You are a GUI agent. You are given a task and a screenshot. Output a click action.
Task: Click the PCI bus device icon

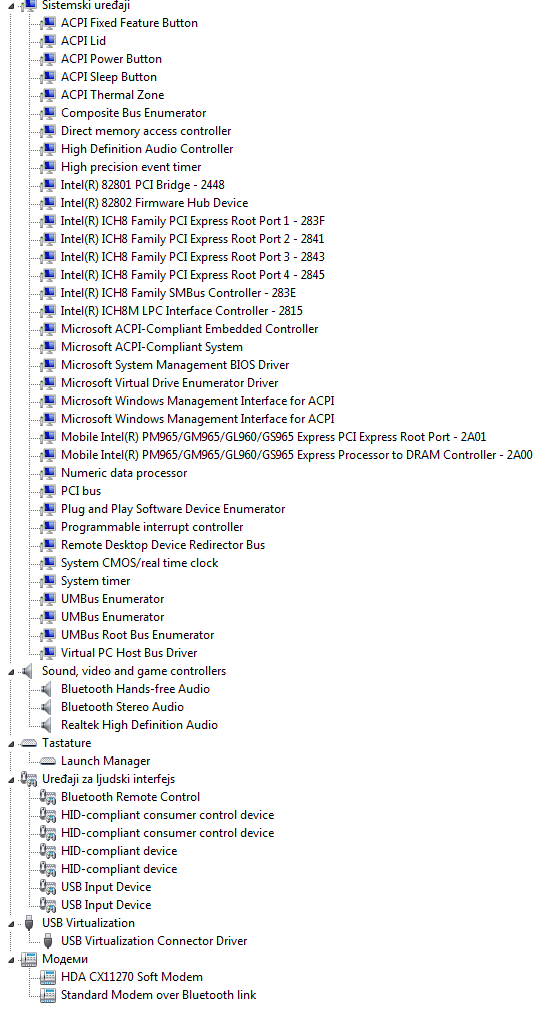click(x=48, y=491)
